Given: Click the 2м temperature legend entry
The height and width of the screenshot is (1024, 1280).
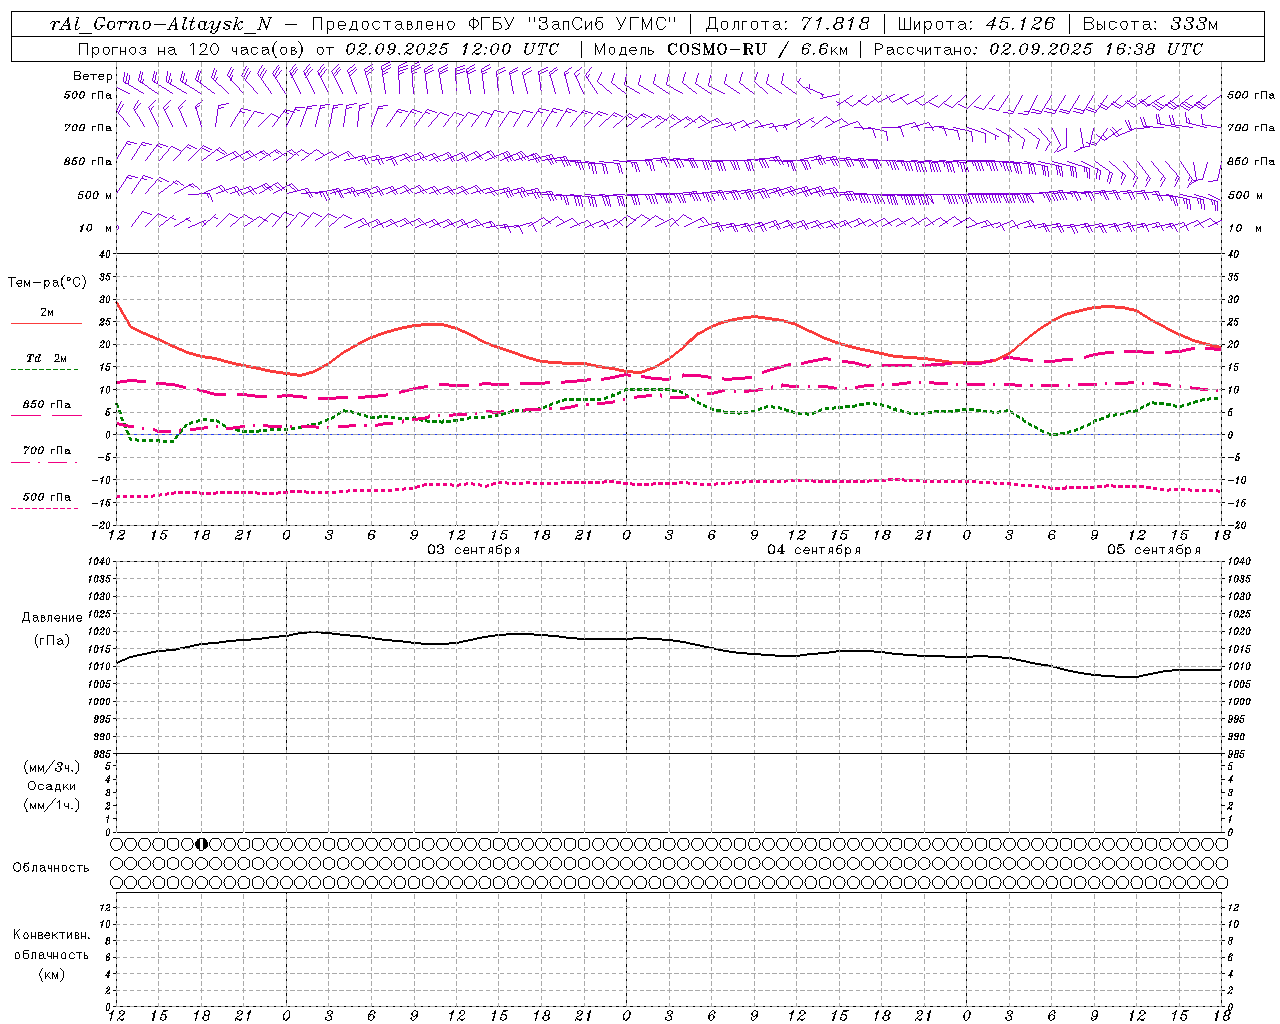Looking at the screenshot, I should 47,313.
